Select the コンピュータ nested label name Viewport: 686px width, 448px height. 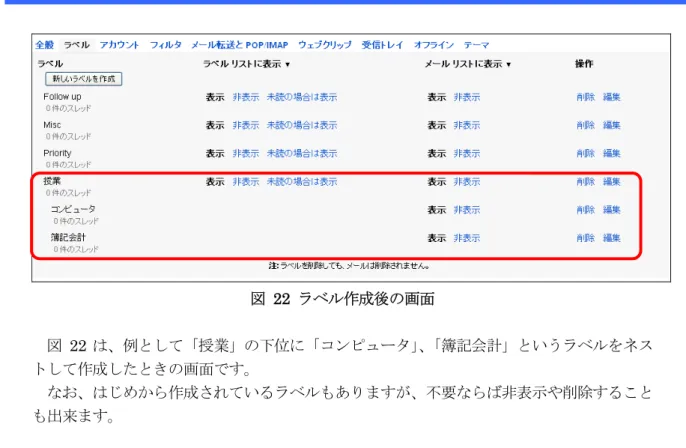coord(73,209)
